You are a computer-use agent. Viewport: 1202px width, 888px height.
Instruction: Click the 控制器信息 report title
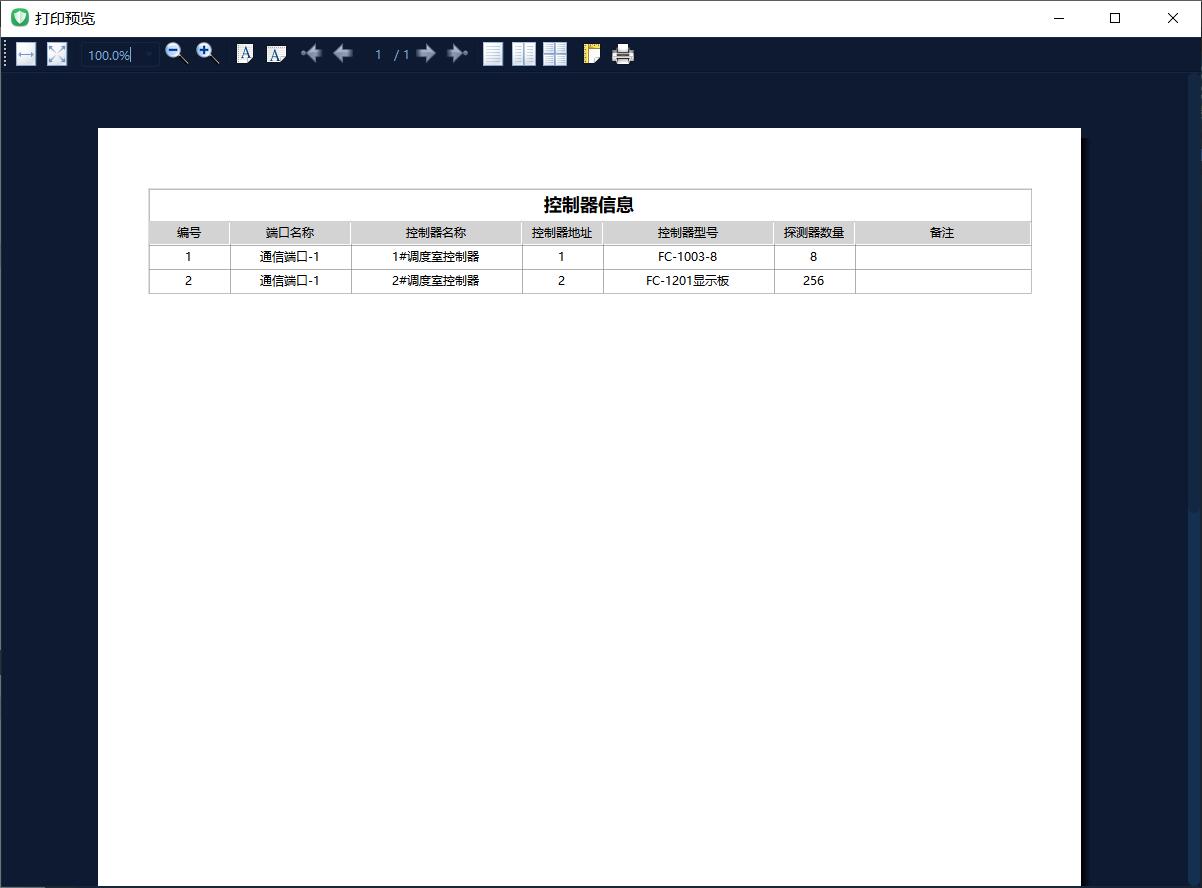click(589, 205)
